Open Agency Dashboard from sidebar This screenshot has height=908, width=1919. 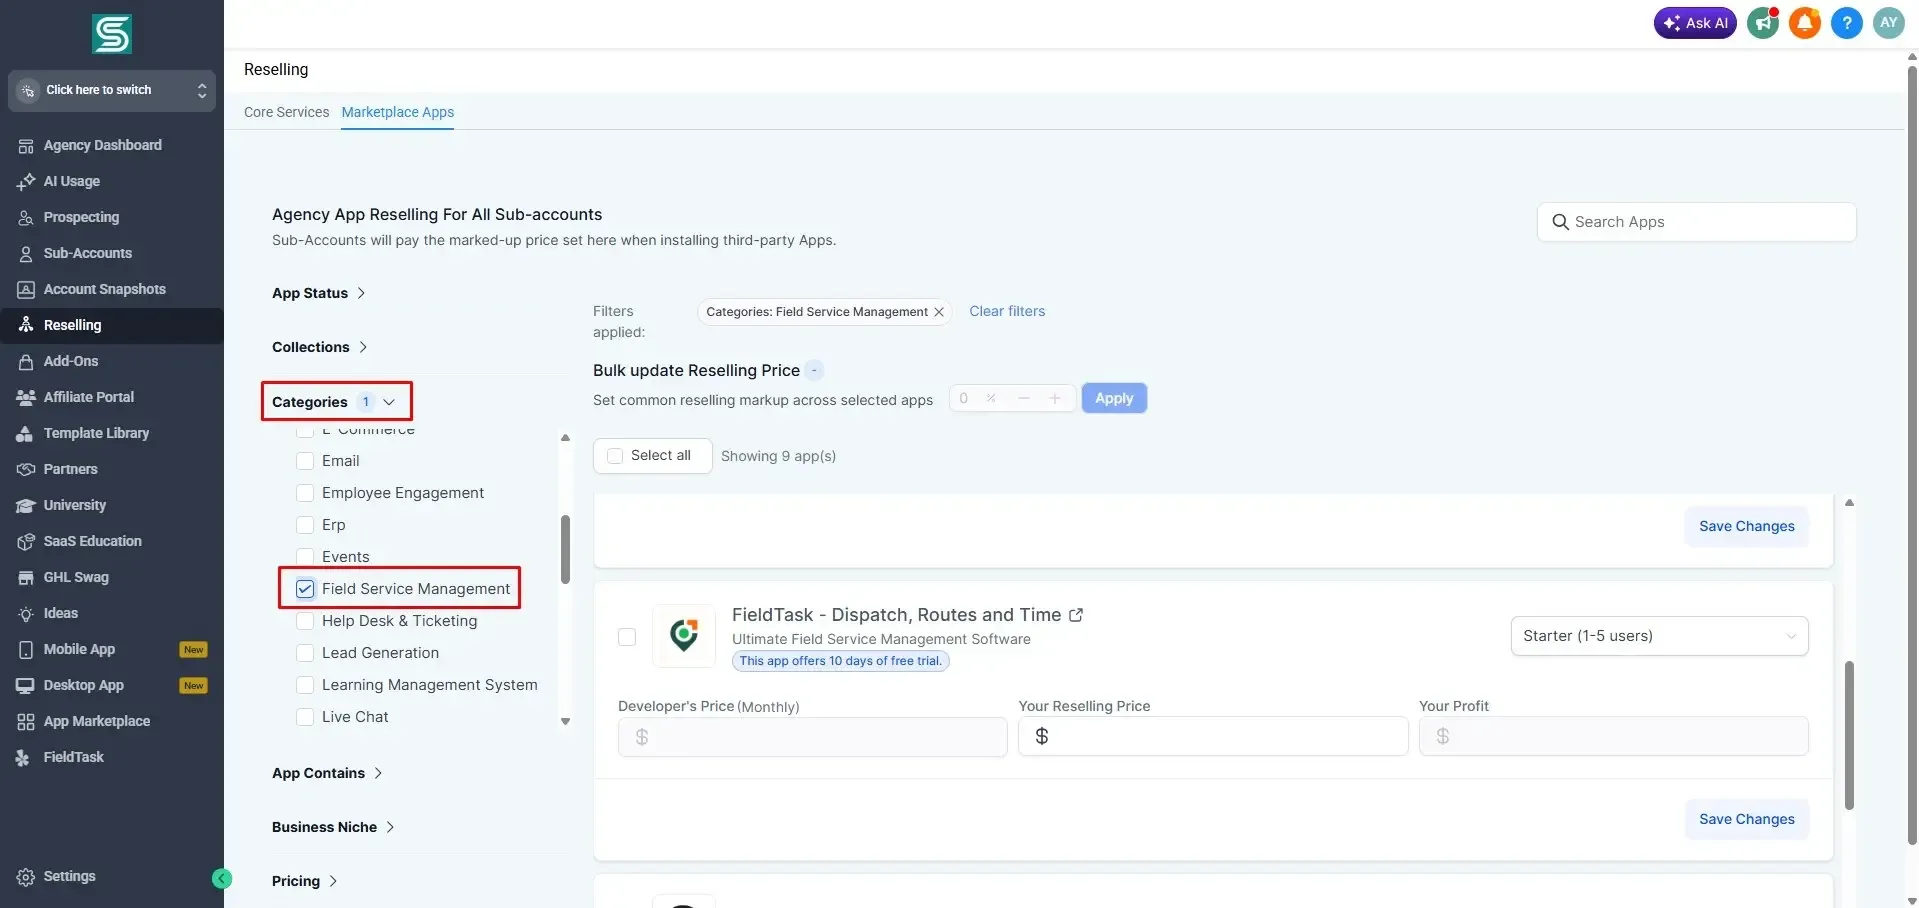pos(102,145)
